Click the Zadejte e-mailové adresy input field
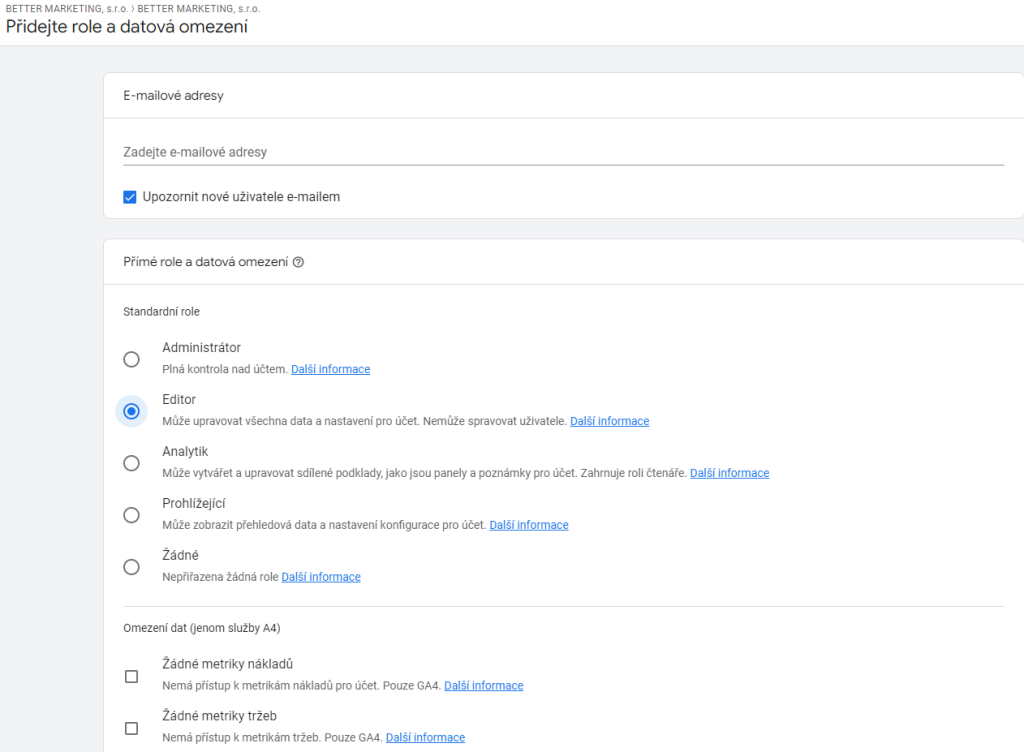Image resolution: width=1024 pixels, height=752 pixels. pyautogui.click(x=564, y=152)
